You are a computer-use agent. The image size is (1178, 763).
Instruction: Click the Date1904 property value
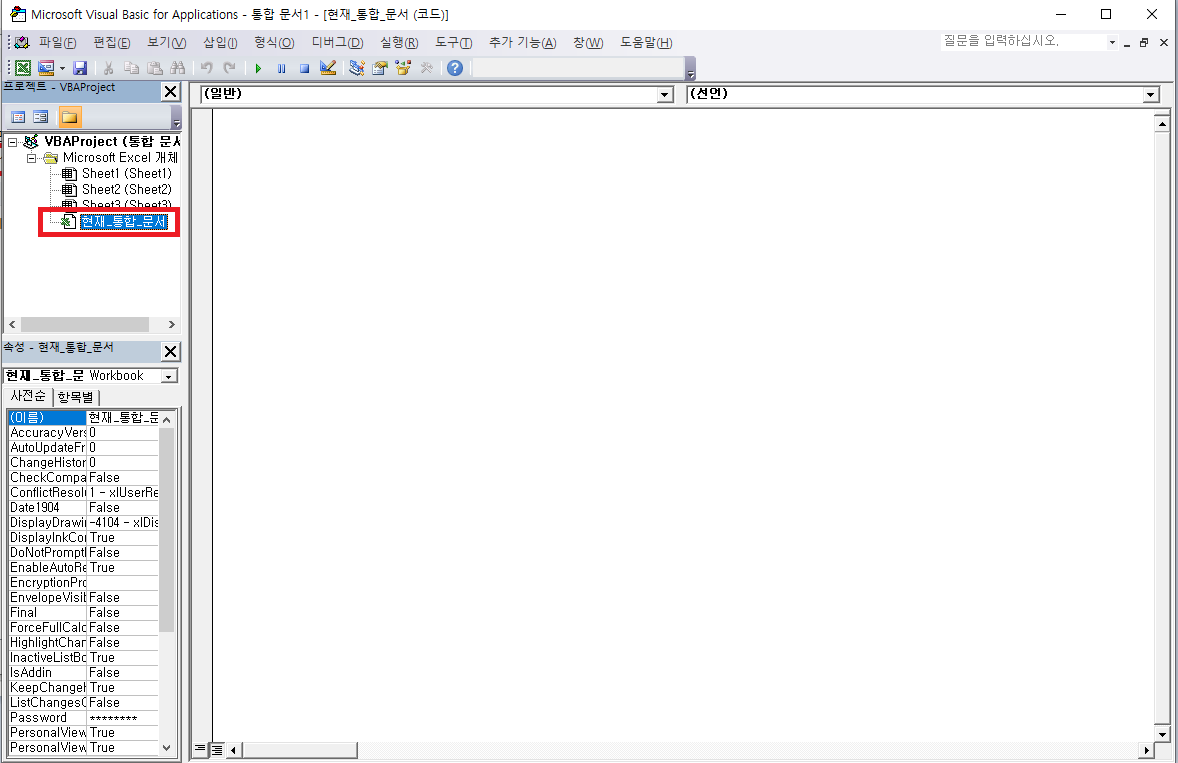click(122, 508)
